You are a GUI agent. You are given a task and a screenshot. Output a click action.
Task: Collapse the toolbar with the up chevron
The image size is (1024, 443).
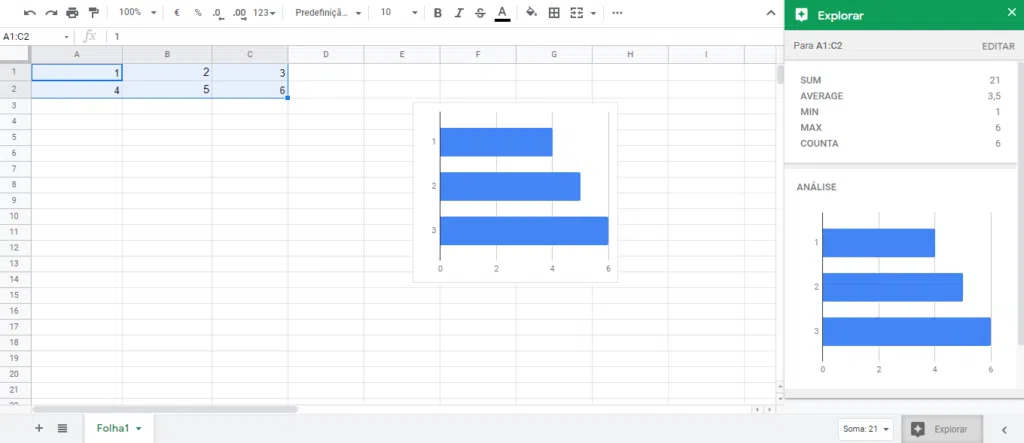click(771, 13)
